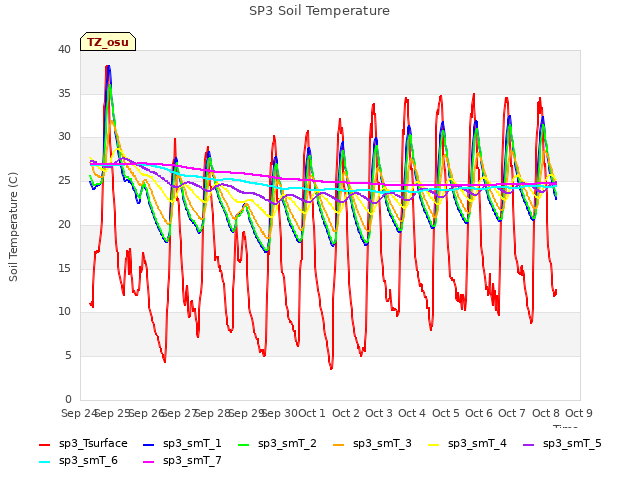Viewport: 640px width, 480px height.
Task: Toggle sp3_smT_2 legend entry
Action: click(x=277, y=444)
